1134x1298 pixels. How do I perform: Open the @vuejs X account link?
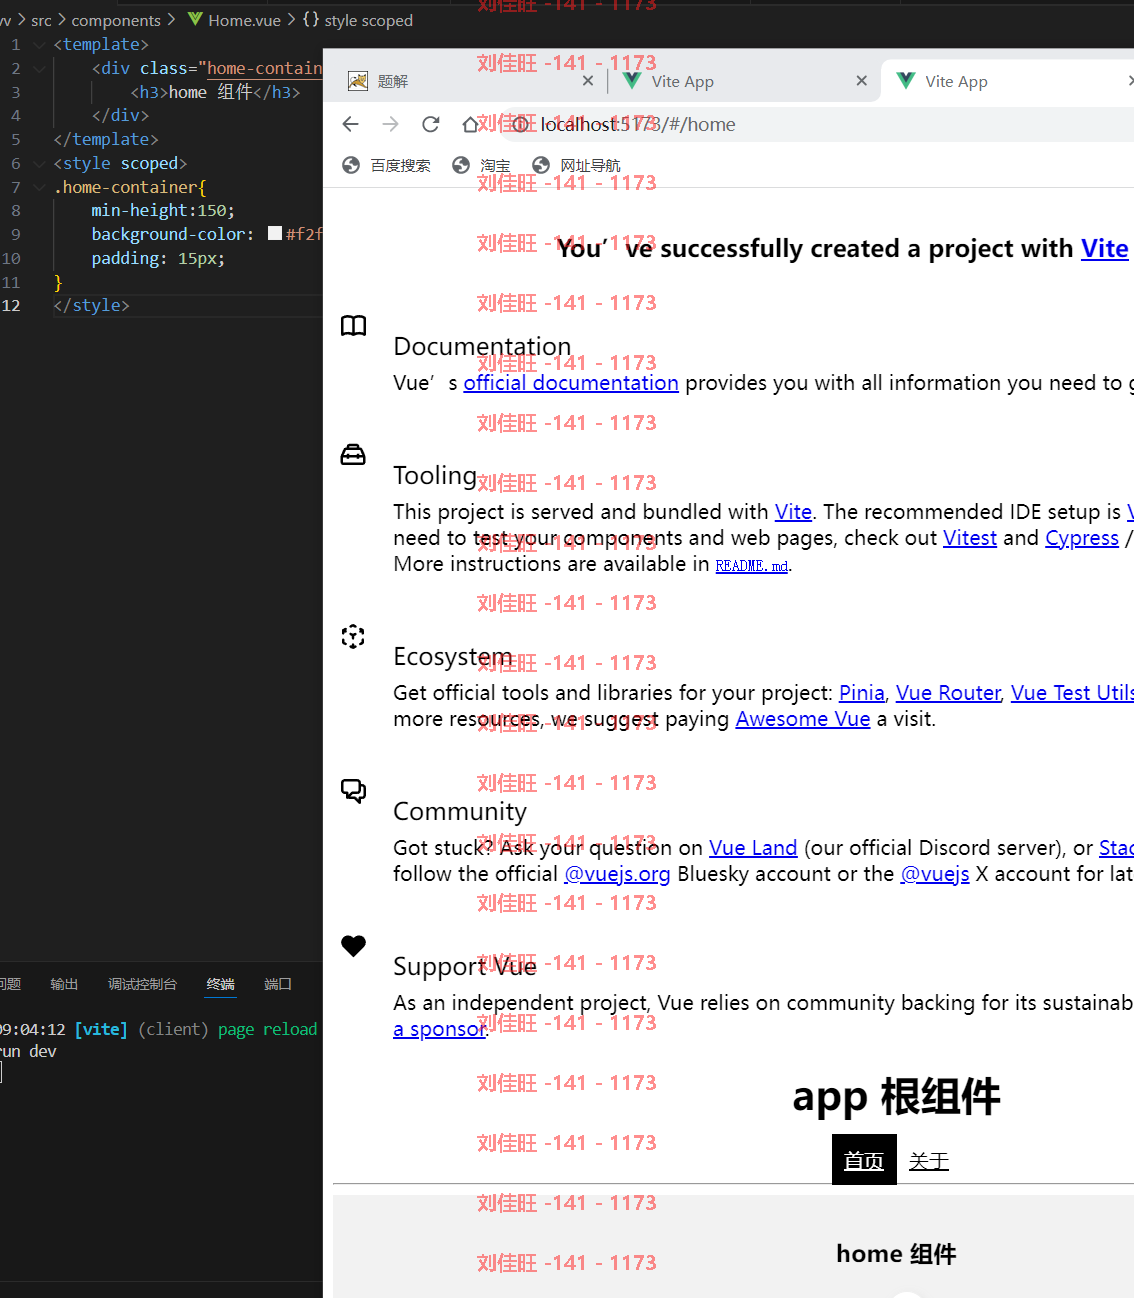935,874
